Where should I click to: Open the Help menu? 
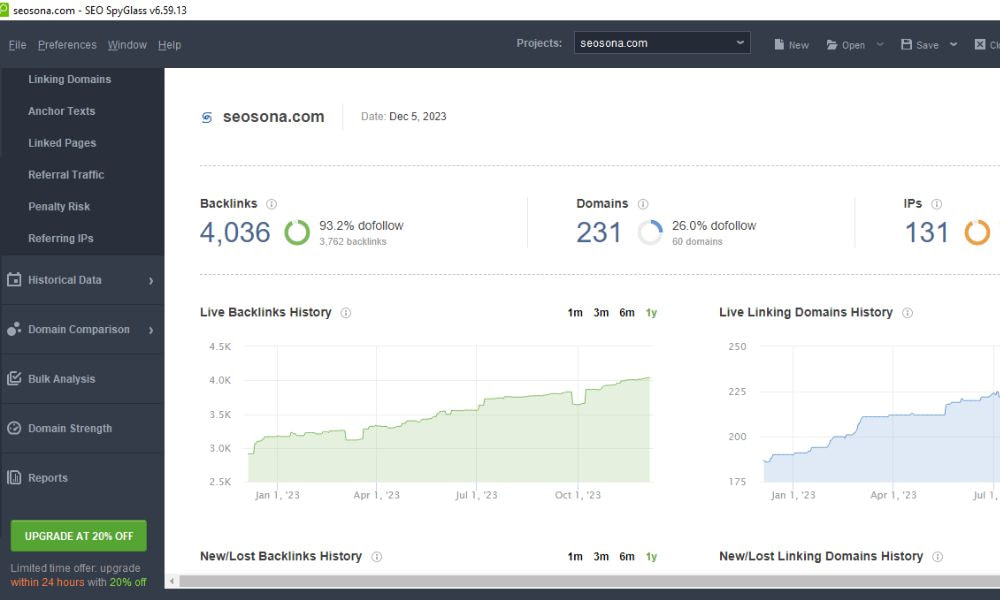pyautogui.click(x=170, y=45)
